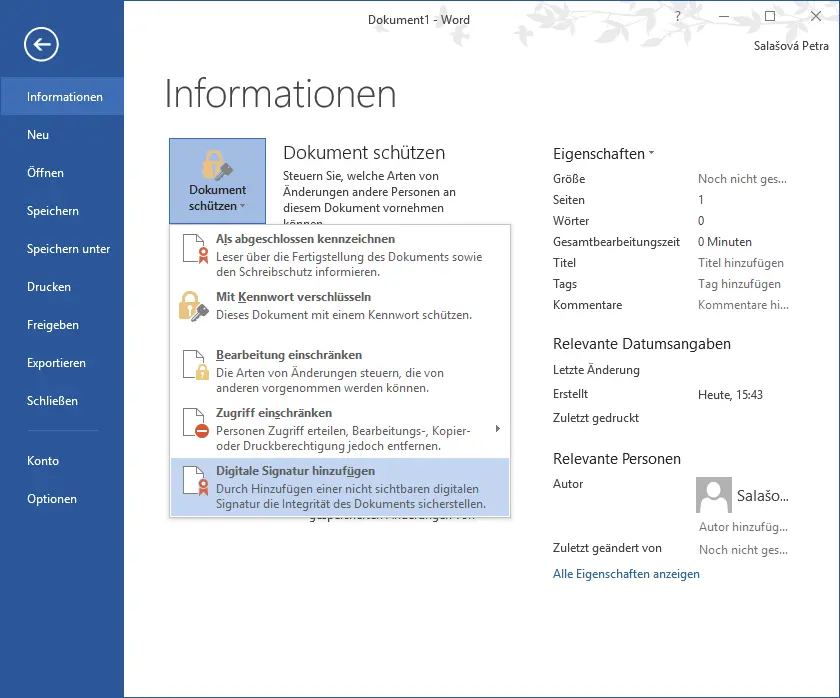Go to Öffnen in sidebar
The height and width of the screenshot is (698, 840).
tap(62, 172)
